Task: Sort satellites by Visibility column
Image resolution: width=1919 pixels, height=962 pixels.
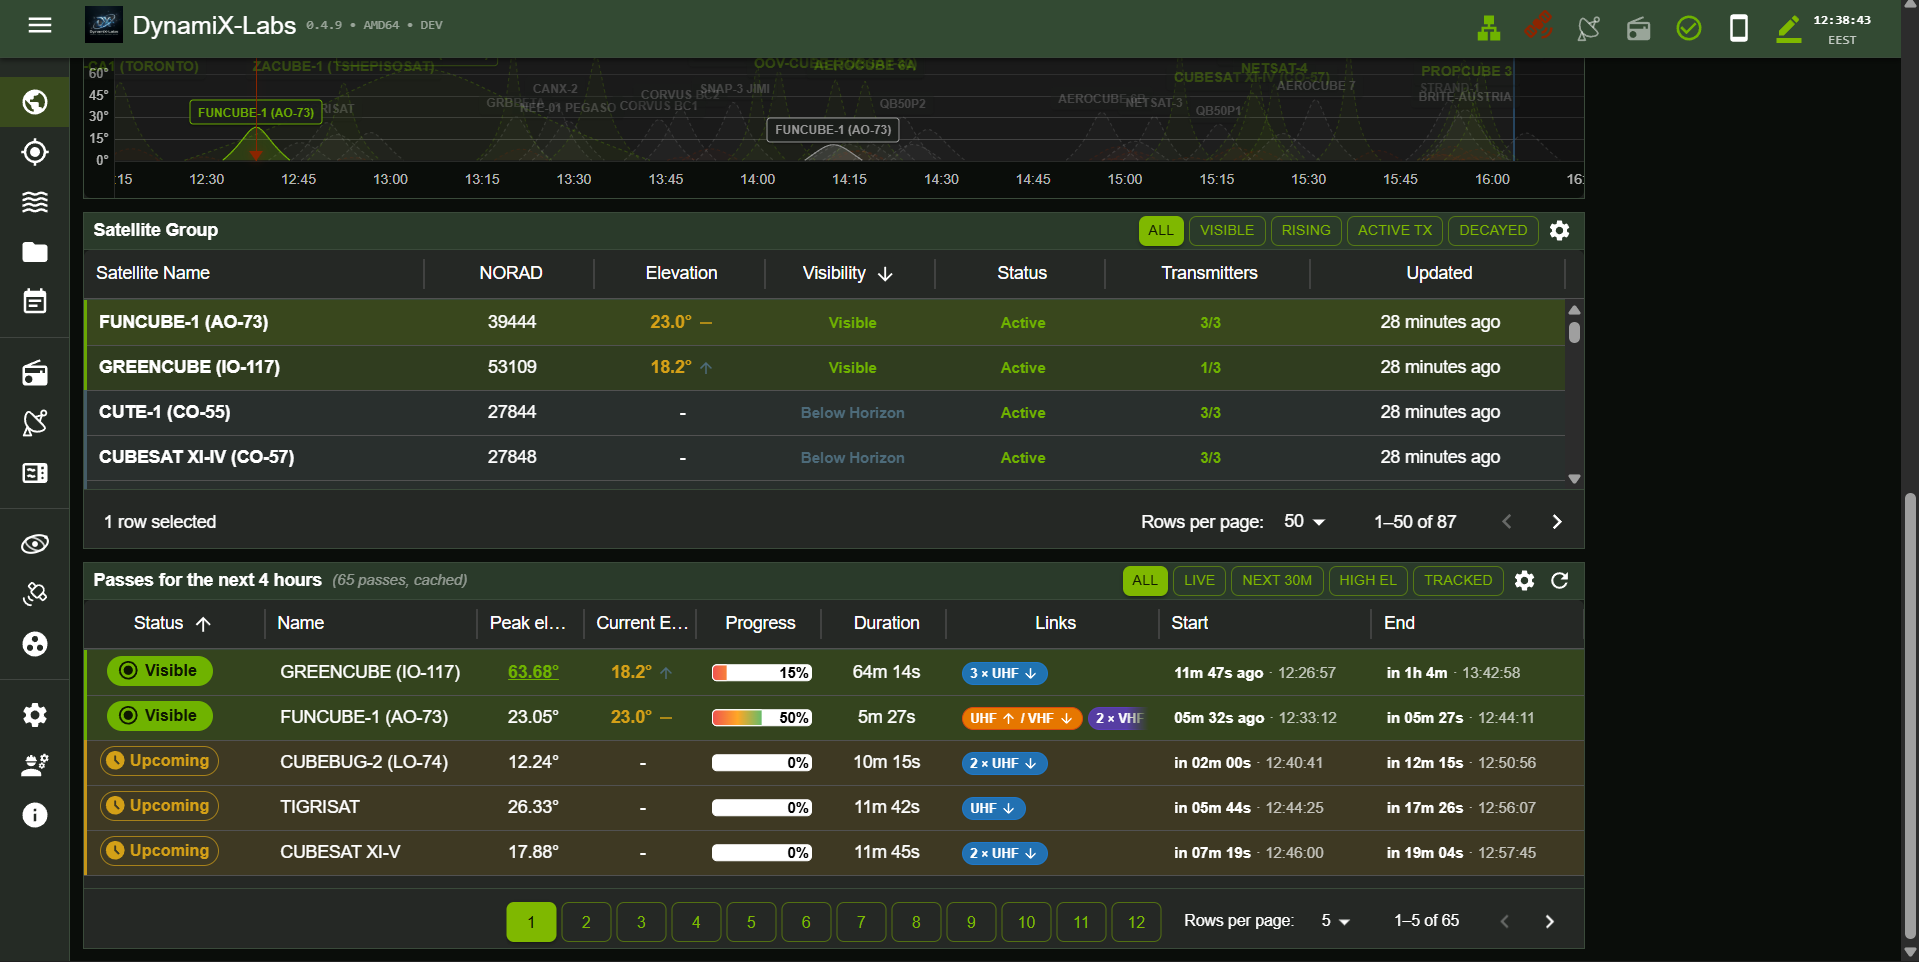Action: pos(847,274)
